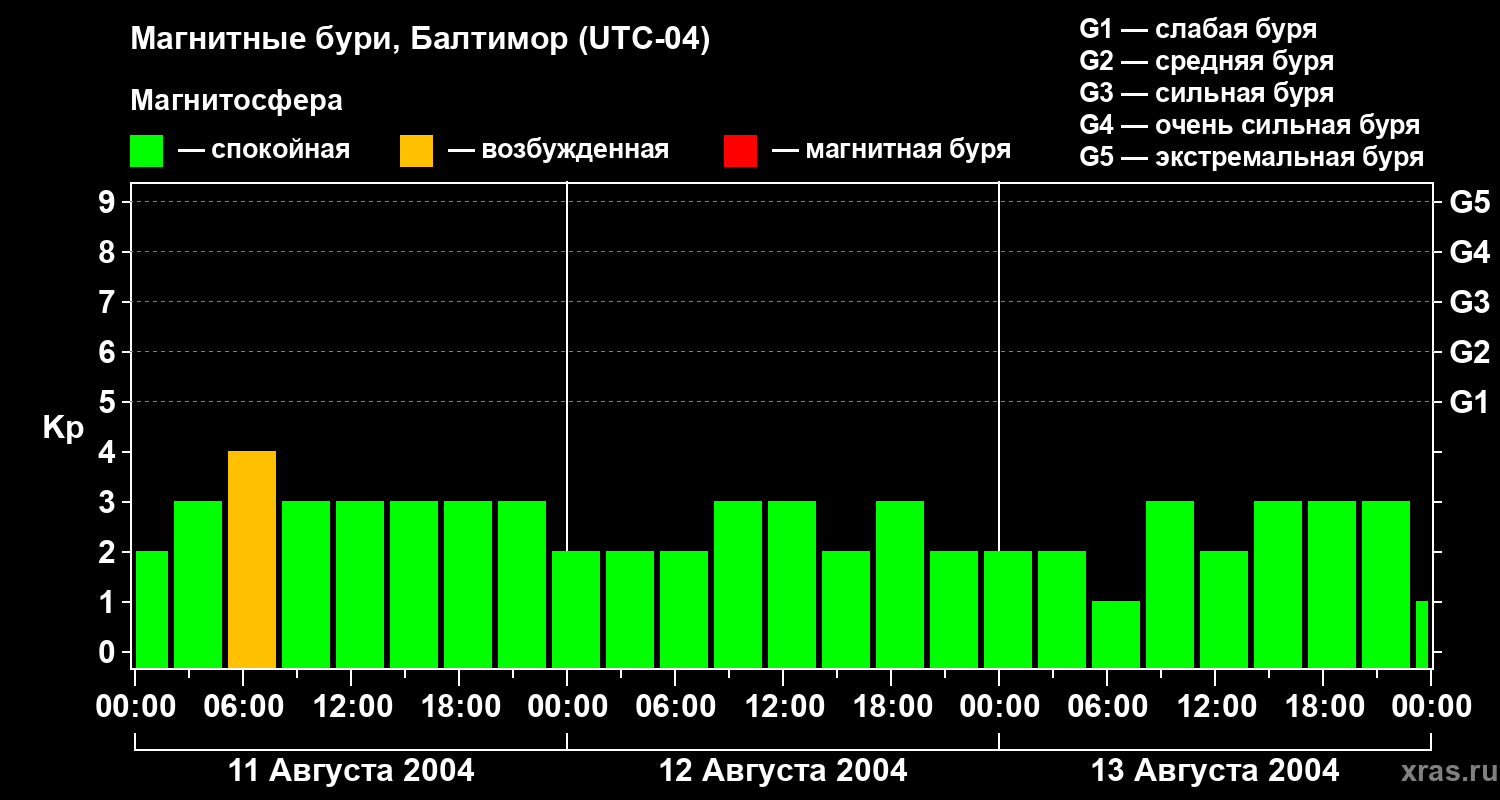Viewport: 1500px width, 800px height.
Task: Click the narrow last bar at the chart's end
Action: click(x=1421, y=634)
